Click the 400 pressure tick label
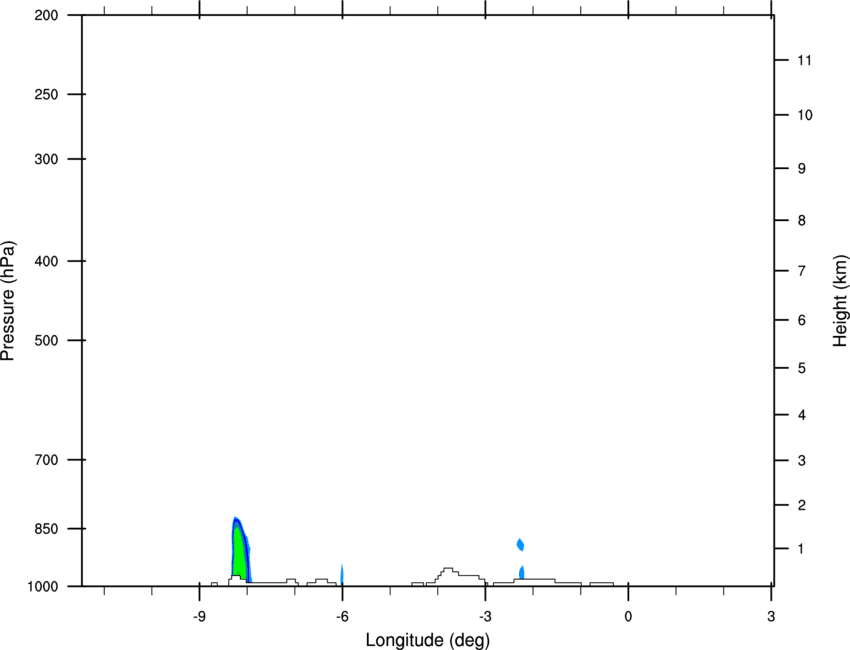The height and width of the screenshot is (650, 850). [x=46, y=261]
